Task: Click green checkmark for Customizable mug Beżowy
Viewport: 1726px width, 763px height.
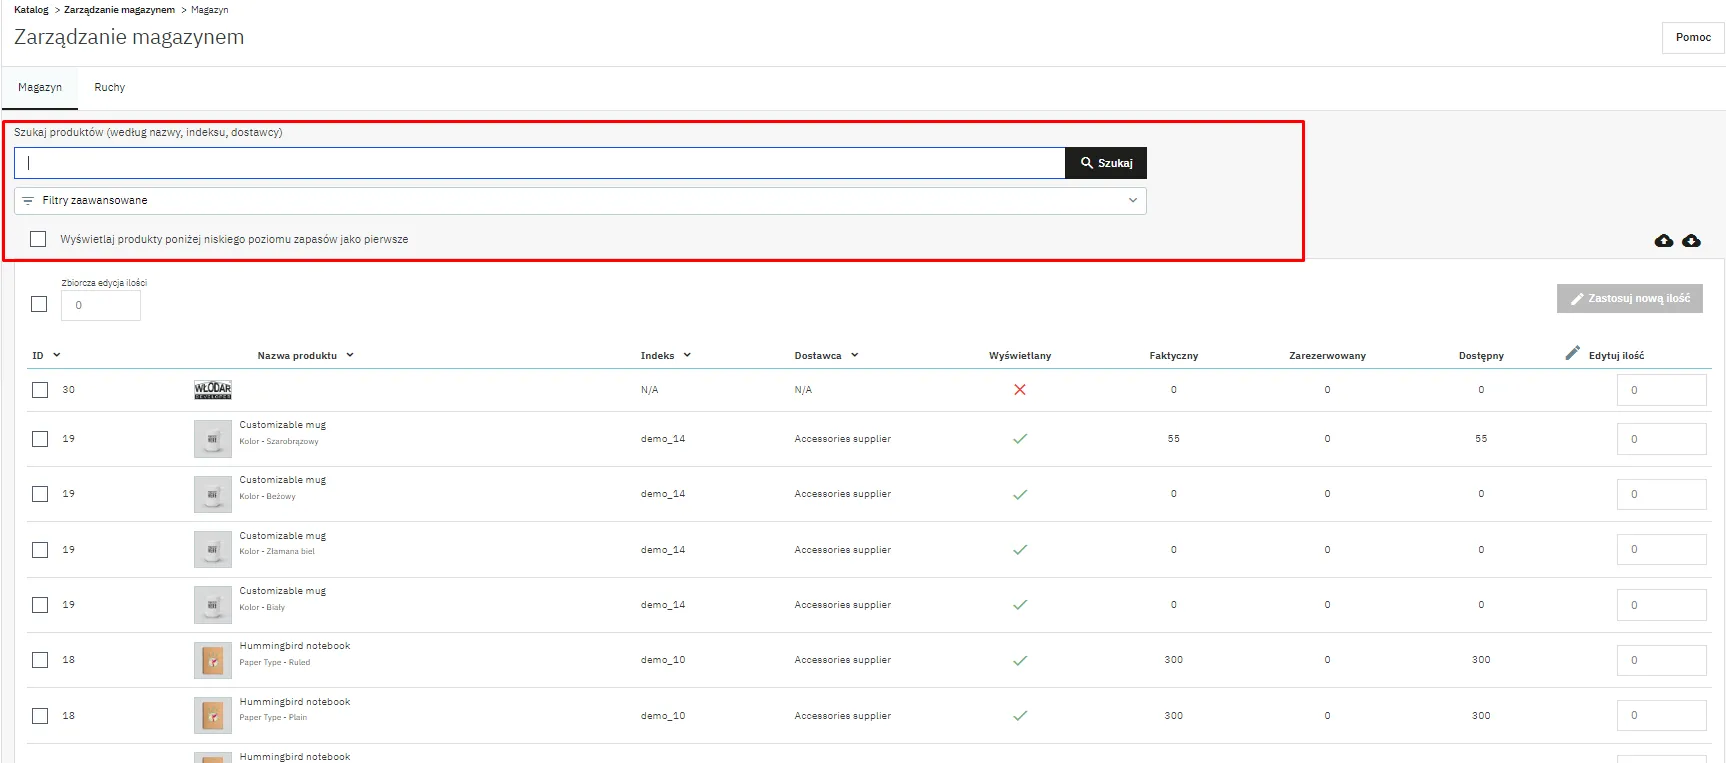Action: 1020,495
